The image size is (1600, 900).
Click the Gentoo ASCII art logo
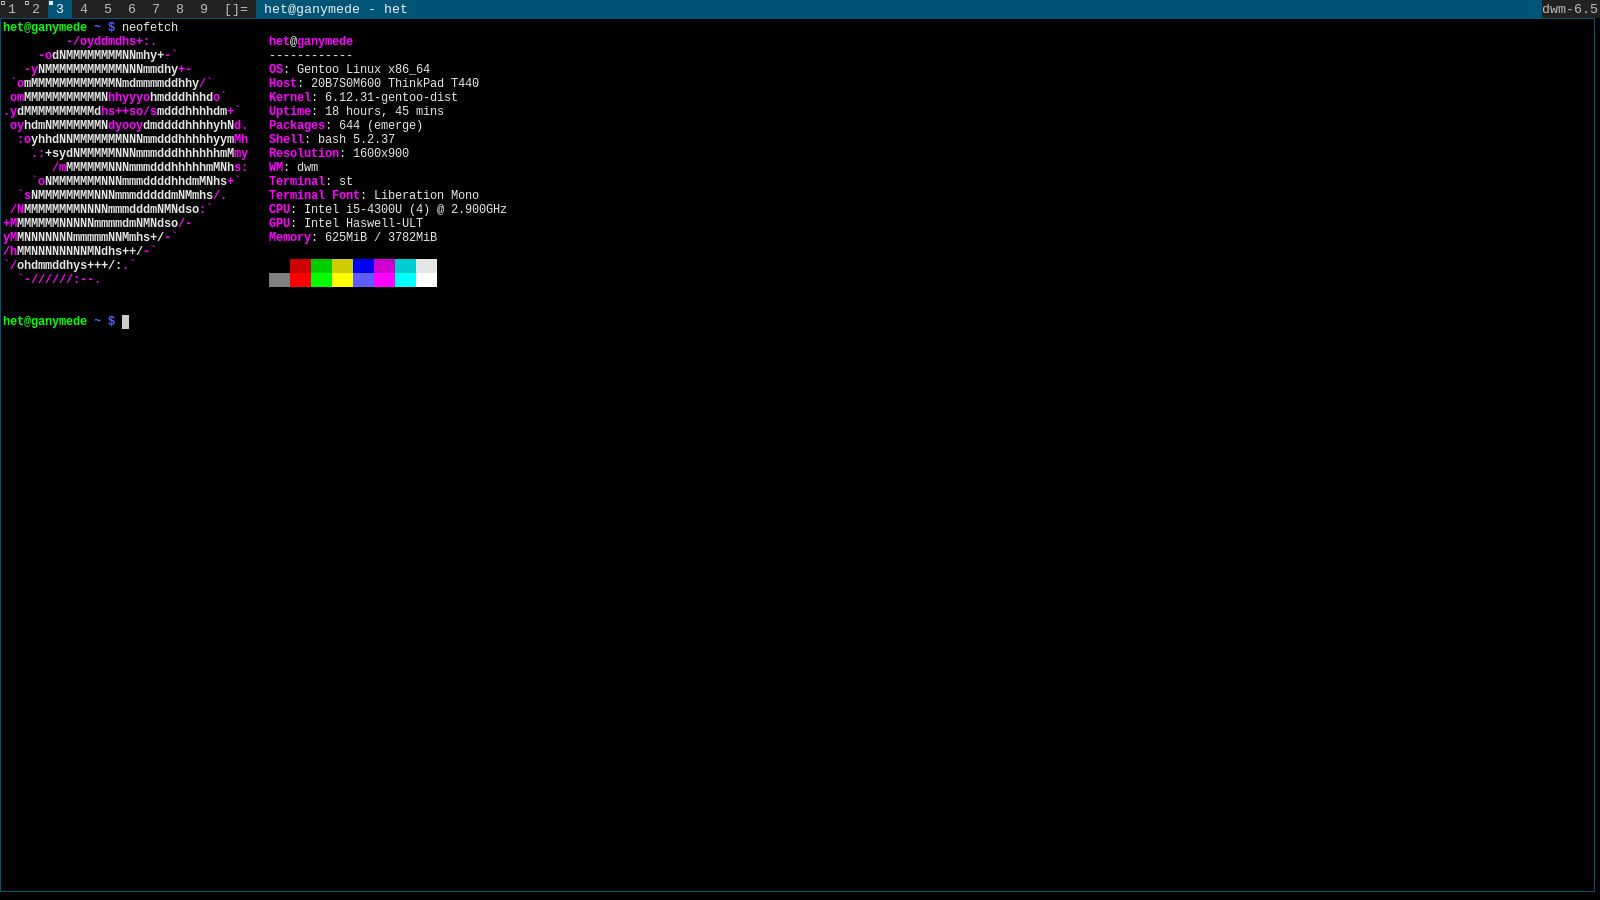click(x=125, y=161)
